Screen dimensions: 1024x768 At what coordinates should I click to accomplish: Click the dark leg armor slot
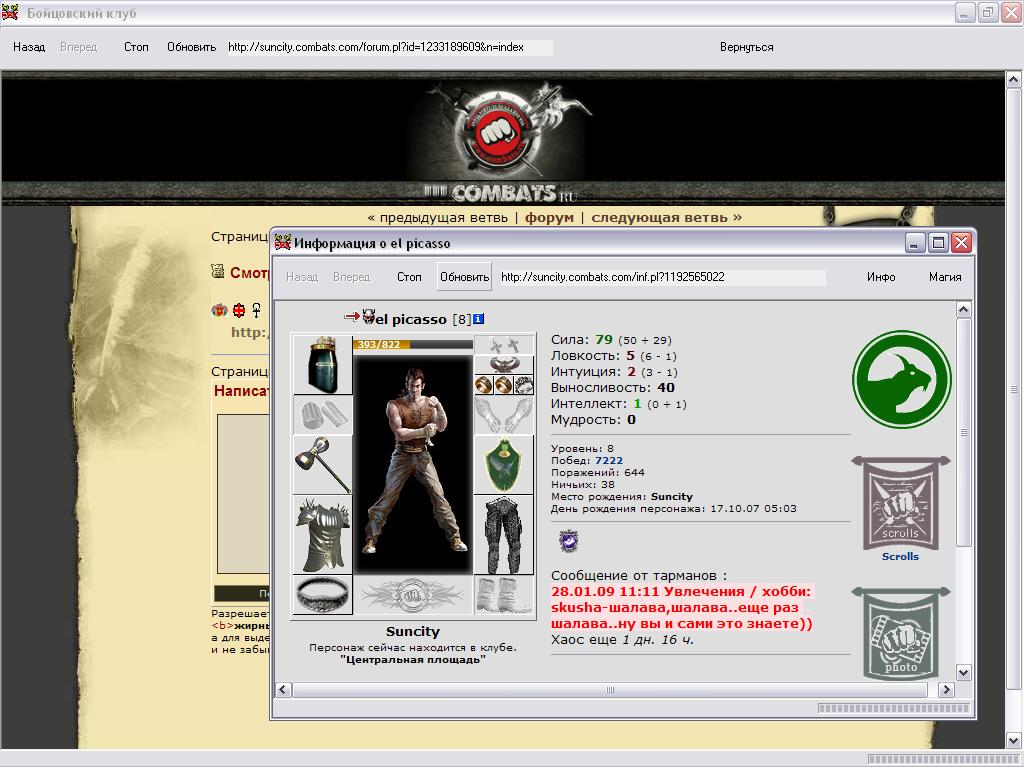point(504,535)
